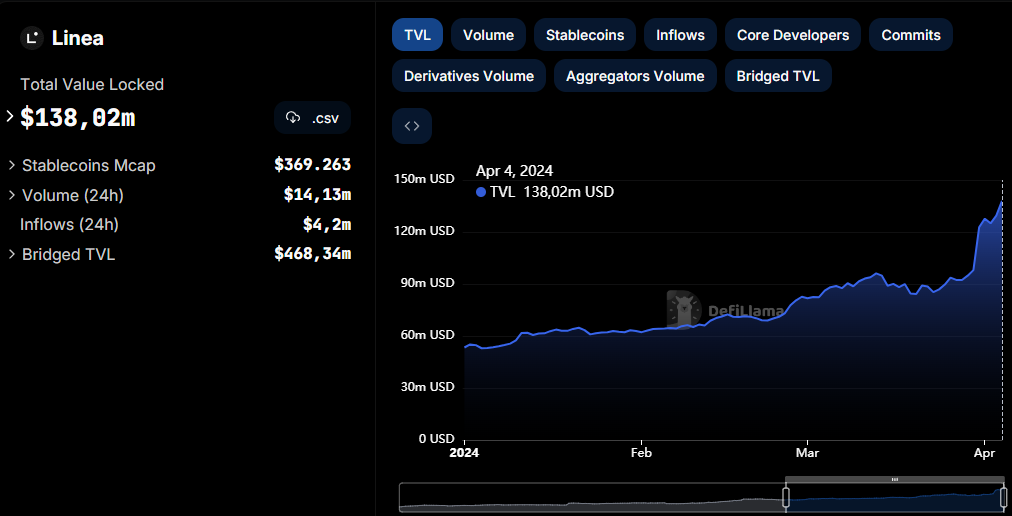
Task: Switch to the Volume chart tab
Action: 489,35
